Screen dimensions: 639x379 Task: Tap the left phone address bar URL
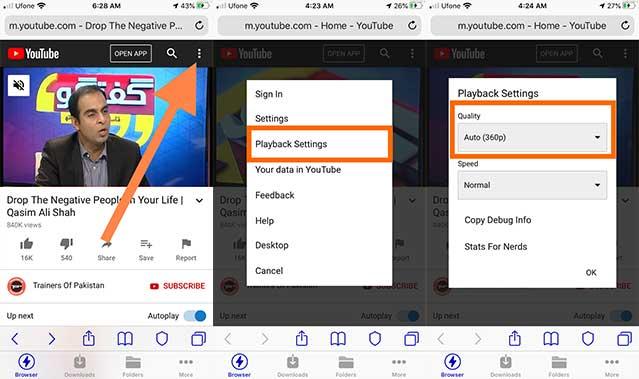tap(96, 26)
